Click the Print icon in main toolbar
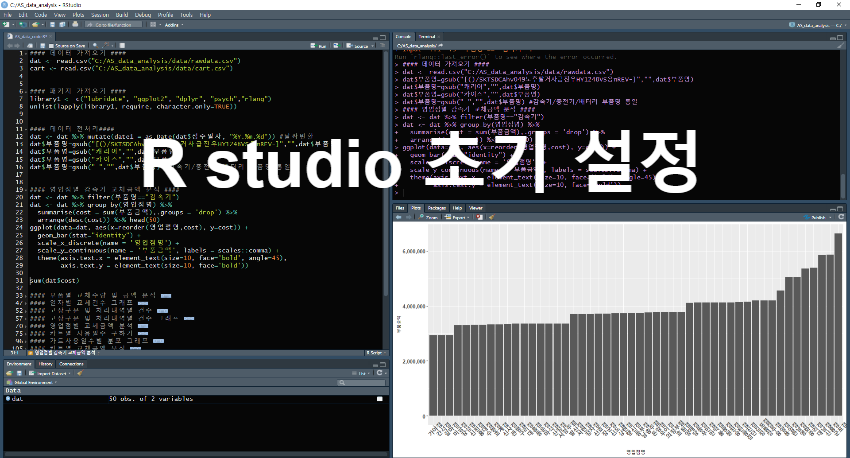The width and height of the screenshot is (850, 458). coord(75,24)
